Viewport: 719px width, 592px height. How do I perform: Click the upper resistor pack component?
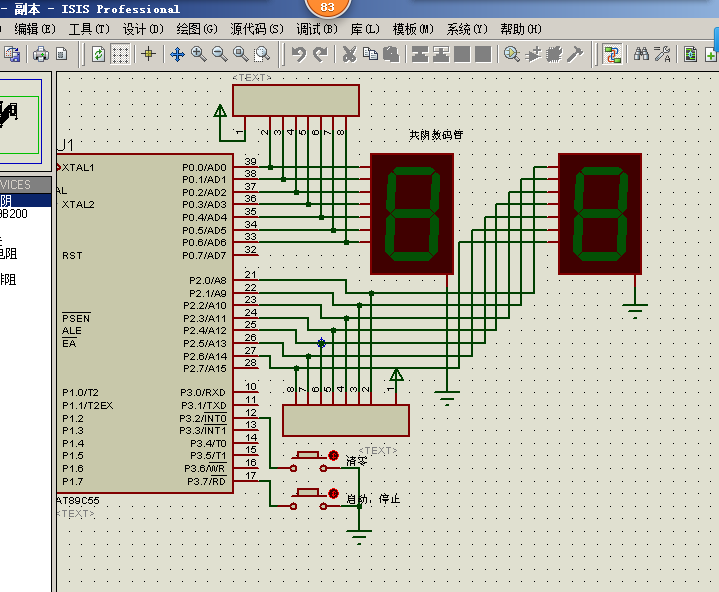[296, 100]
